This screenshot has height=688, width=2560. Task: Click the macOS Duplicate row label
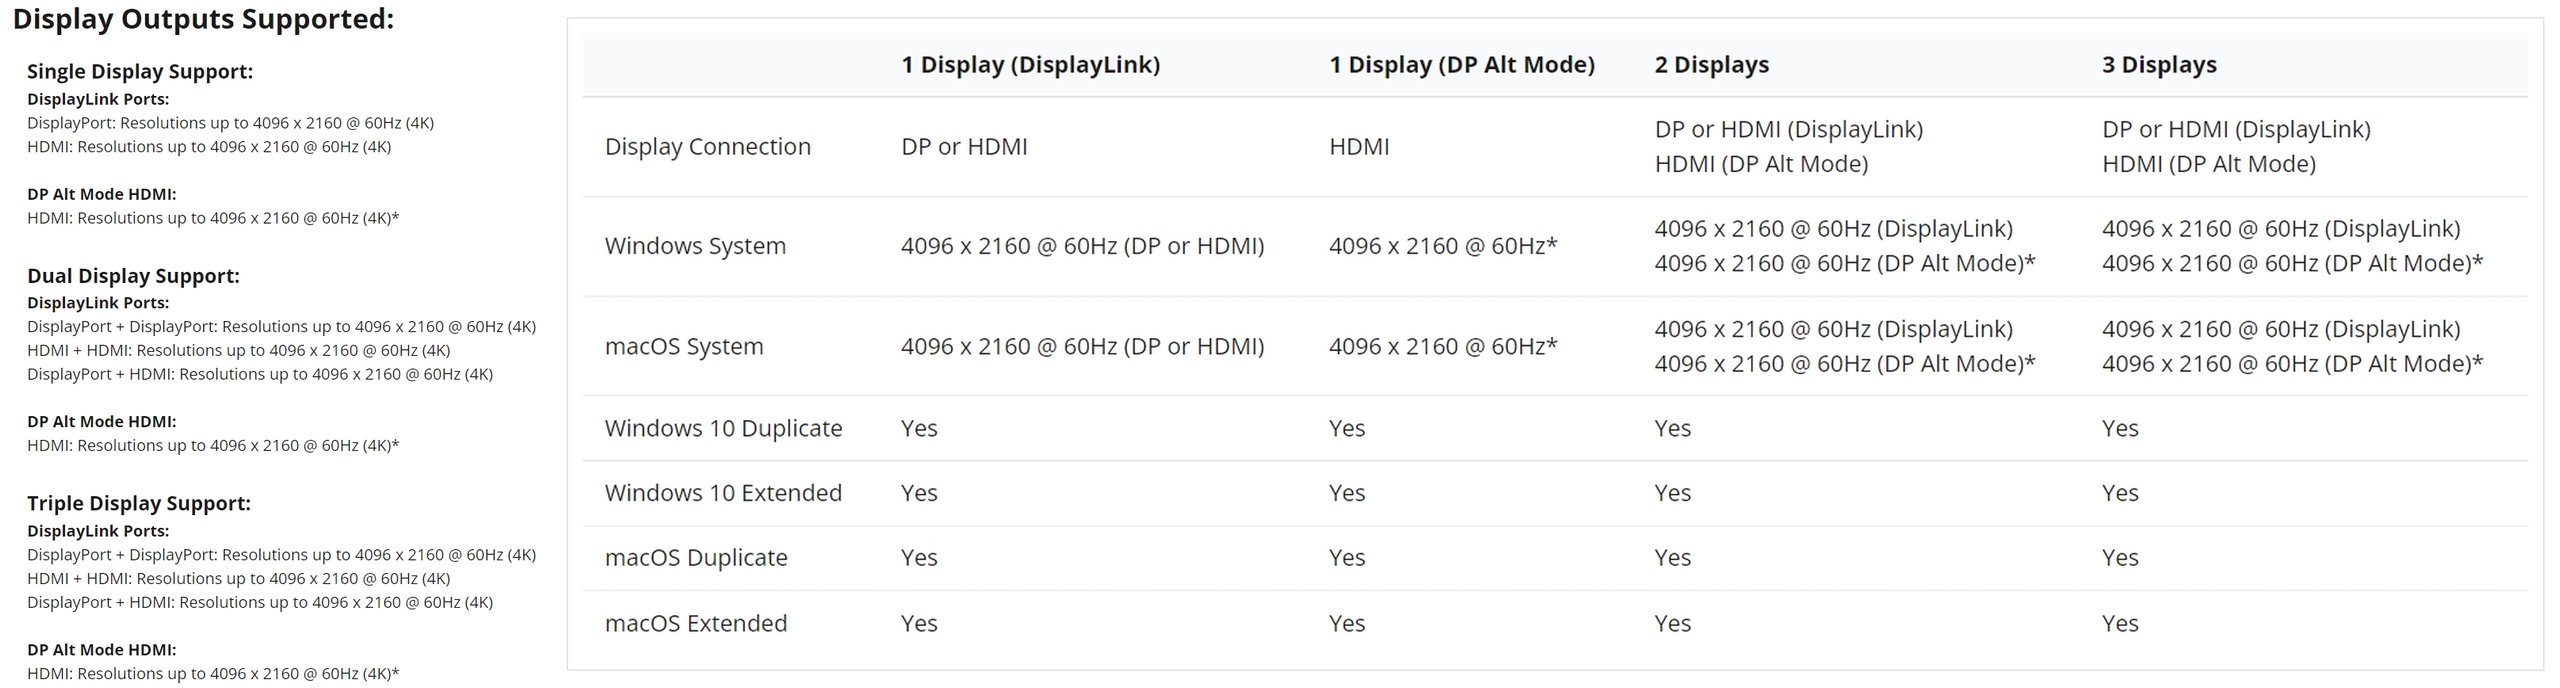(x=696, y=558)
